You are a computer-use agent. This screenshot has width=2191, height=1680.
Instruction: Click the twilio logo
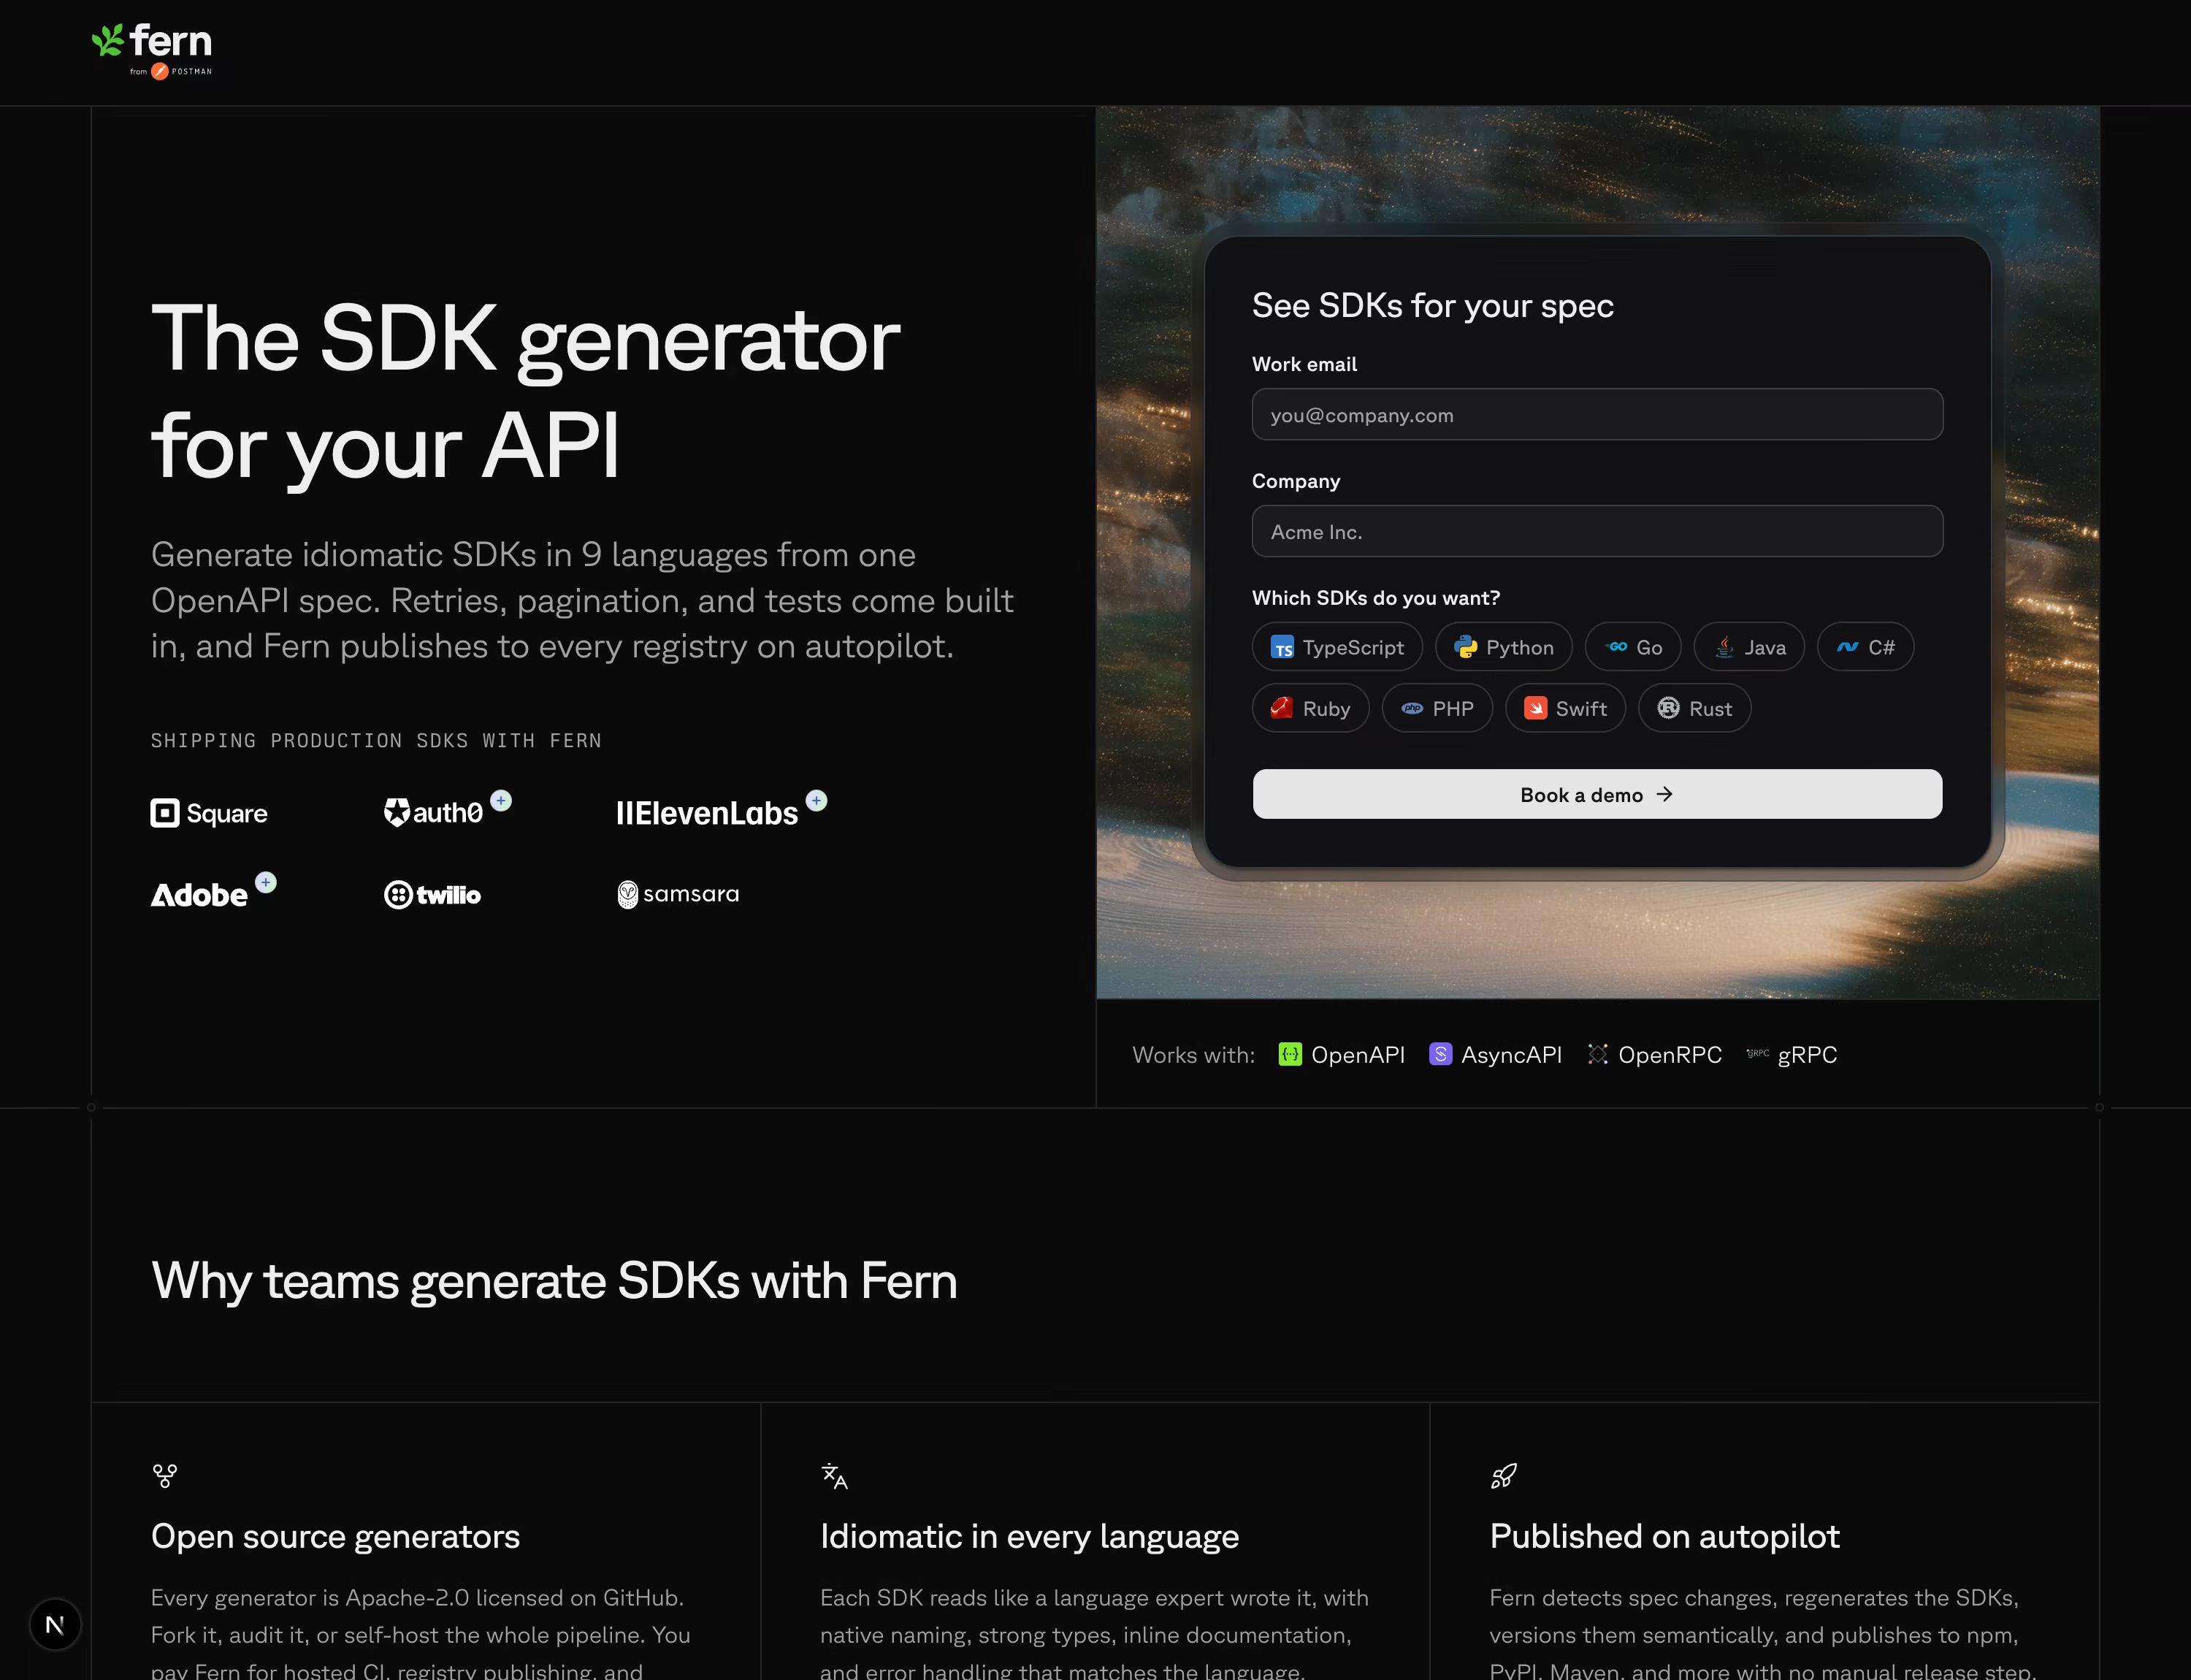[x=432, y=895]
